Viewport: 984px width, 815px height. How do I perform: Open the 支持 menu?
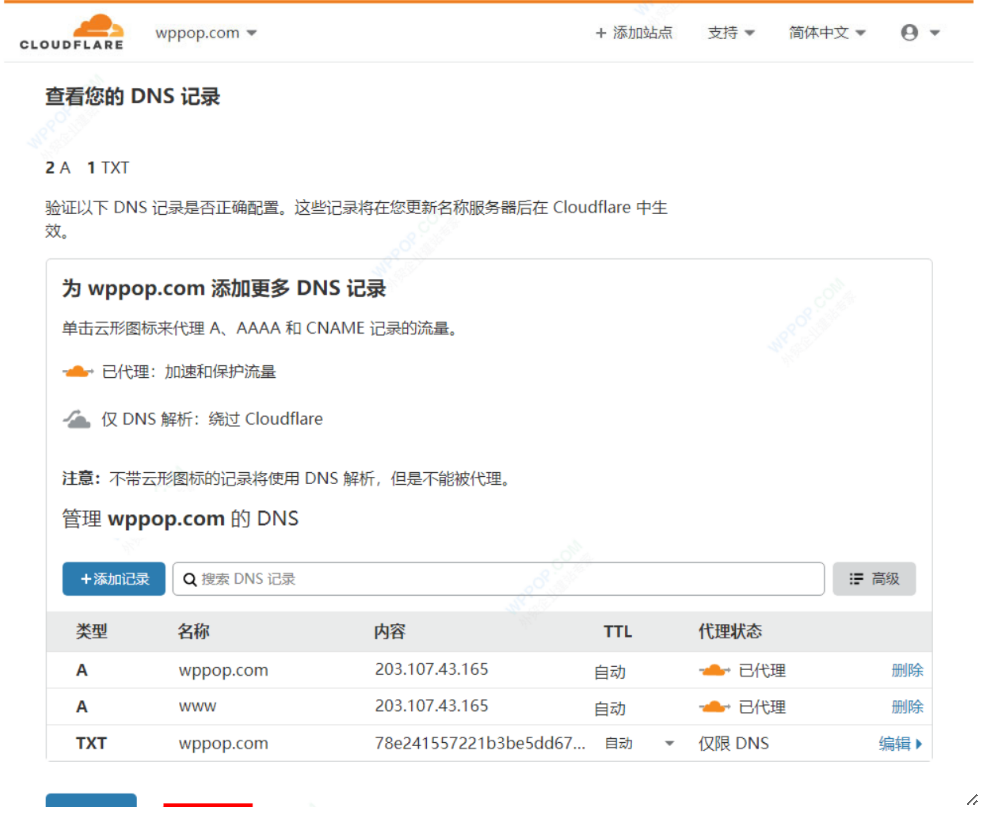tap(731, 32)
